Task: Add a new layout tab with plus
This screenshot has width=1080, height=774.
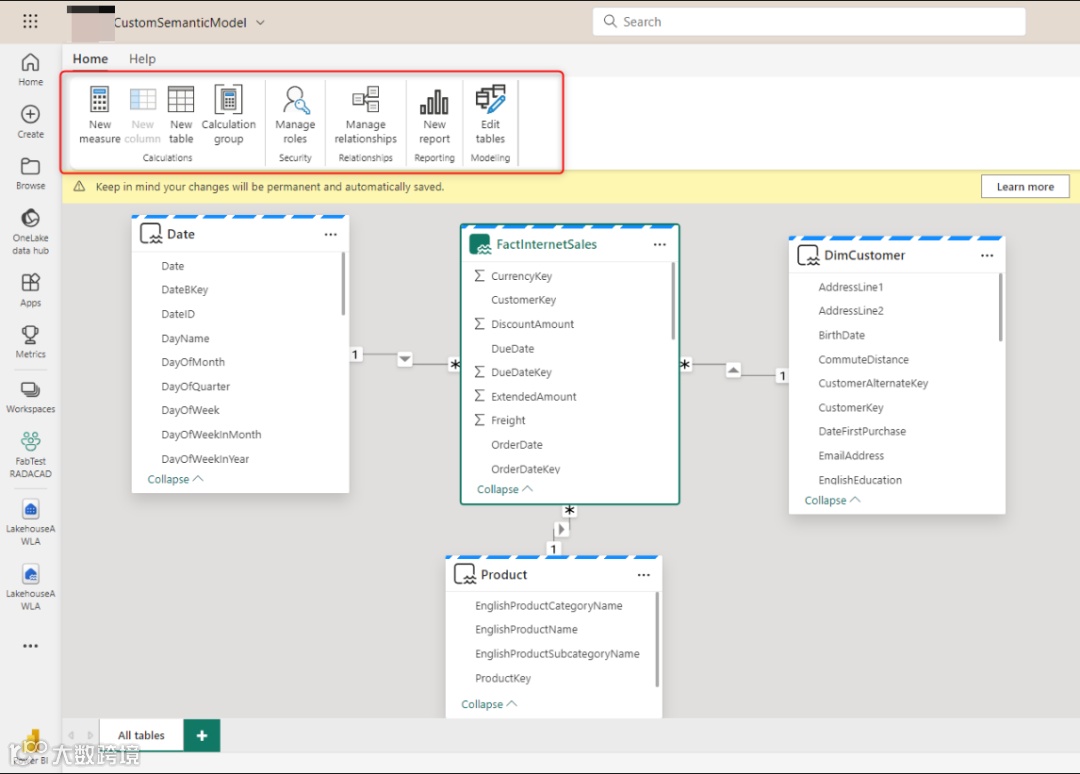Action: pyautogui.click(x=202, y=735)
